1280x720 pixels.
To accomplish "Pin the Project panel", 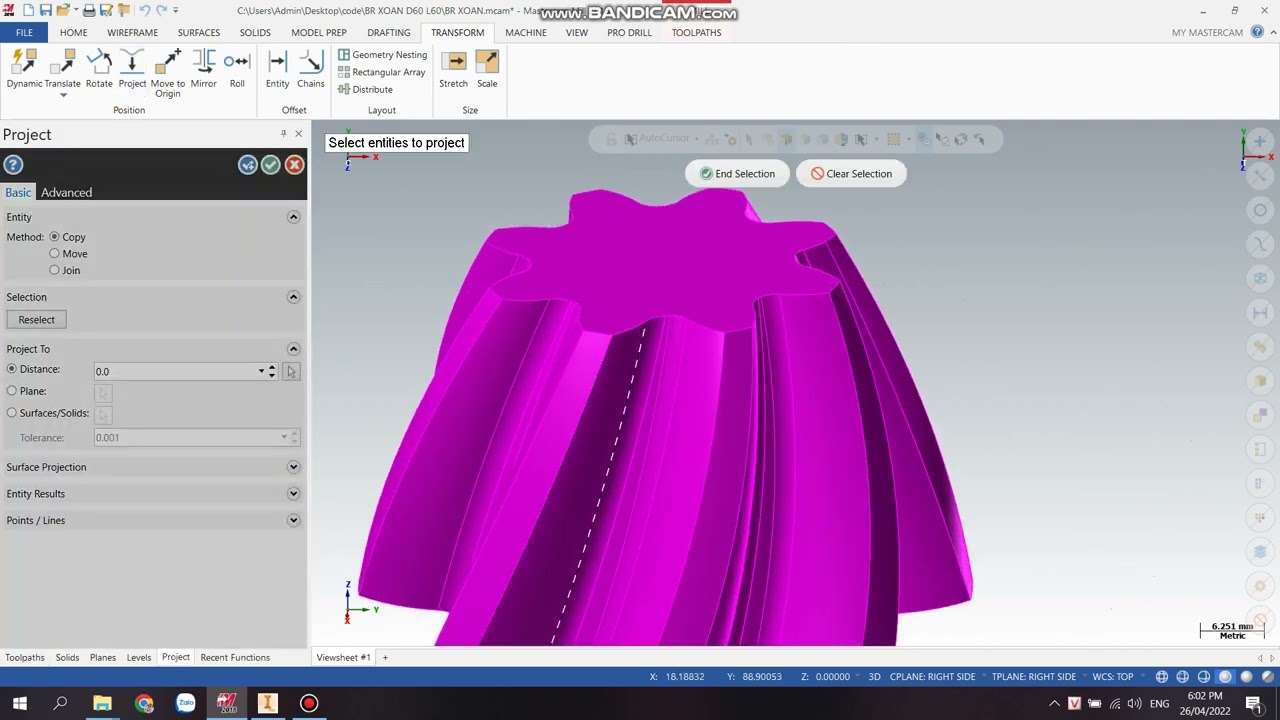I will pos(283,134).
